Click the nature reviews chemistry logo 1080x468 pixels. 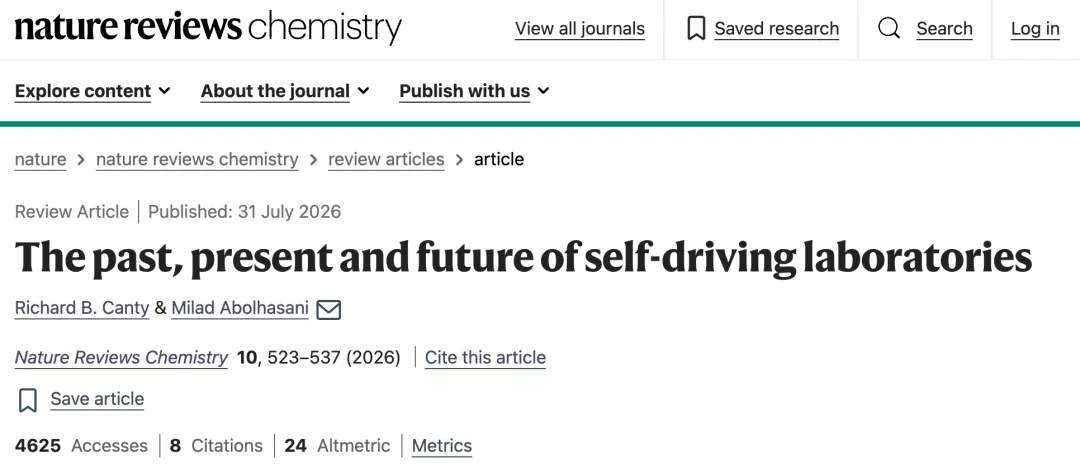tap(208, 28)
